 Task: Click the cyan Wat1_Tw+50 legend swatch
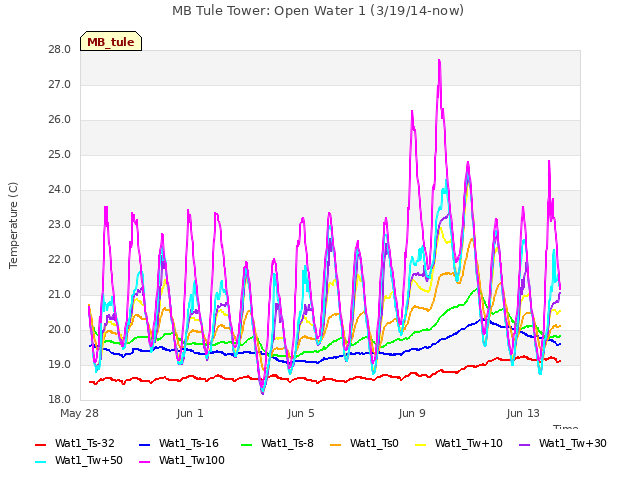(40, 462)
